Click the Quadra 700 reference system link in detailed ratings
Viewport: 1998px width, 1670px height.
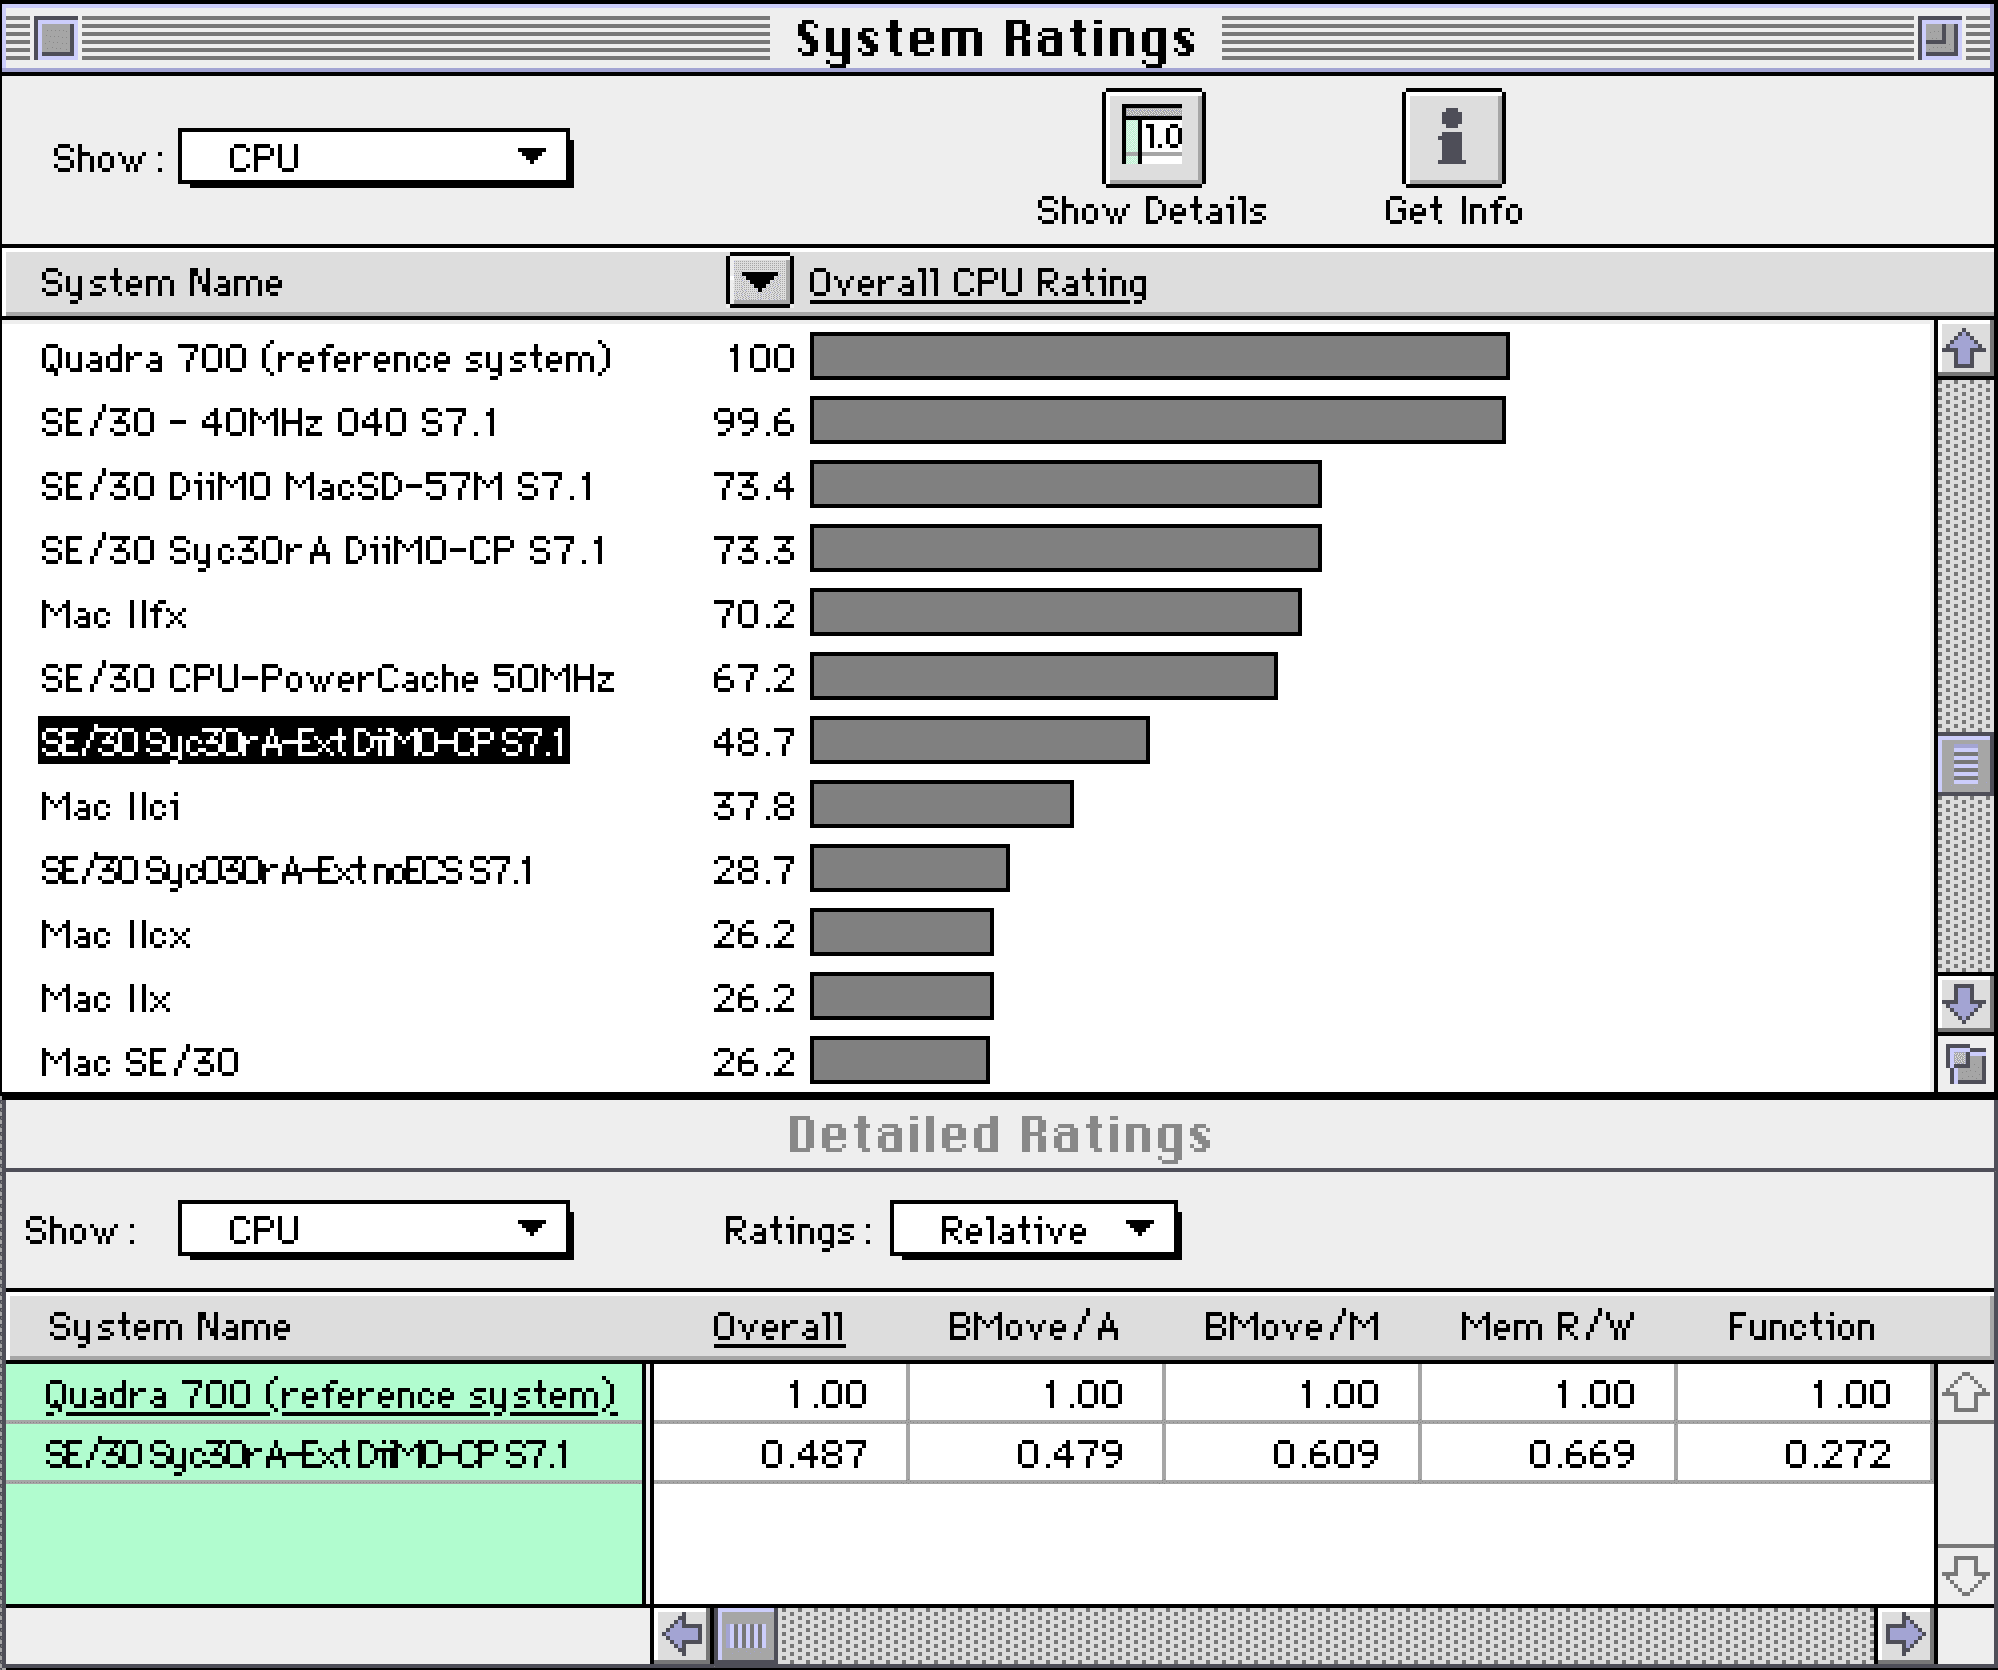point(330,1394)
